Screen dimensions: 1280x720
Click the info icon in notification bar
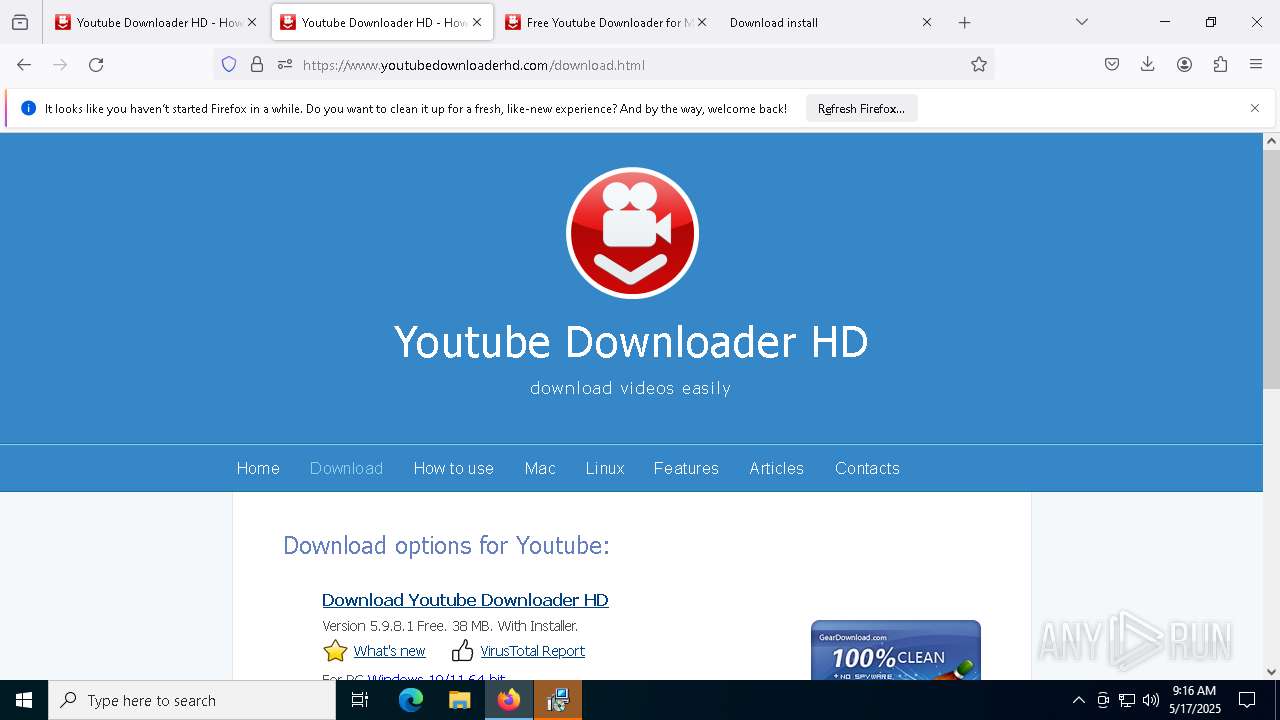coord(28,108)
